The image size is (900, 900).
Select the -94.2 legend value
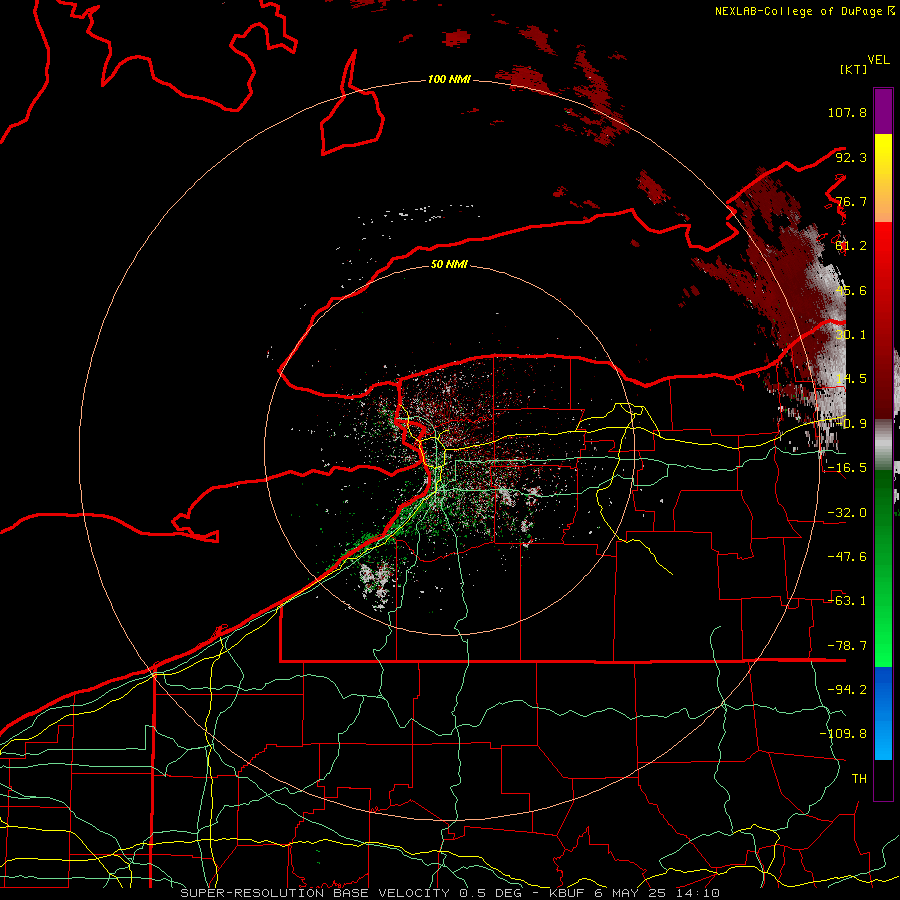point(847,690)
